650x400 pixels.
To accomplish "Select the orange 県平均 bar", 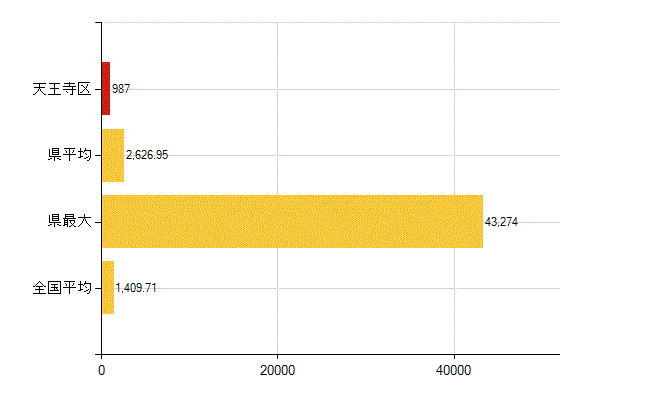I will 112,155.
